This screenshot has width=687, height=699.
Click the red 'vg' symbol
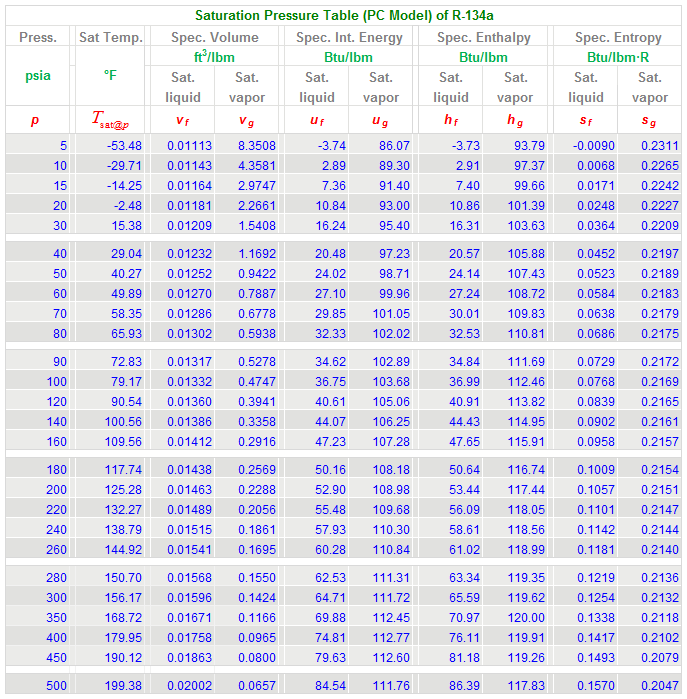(247, 120)
